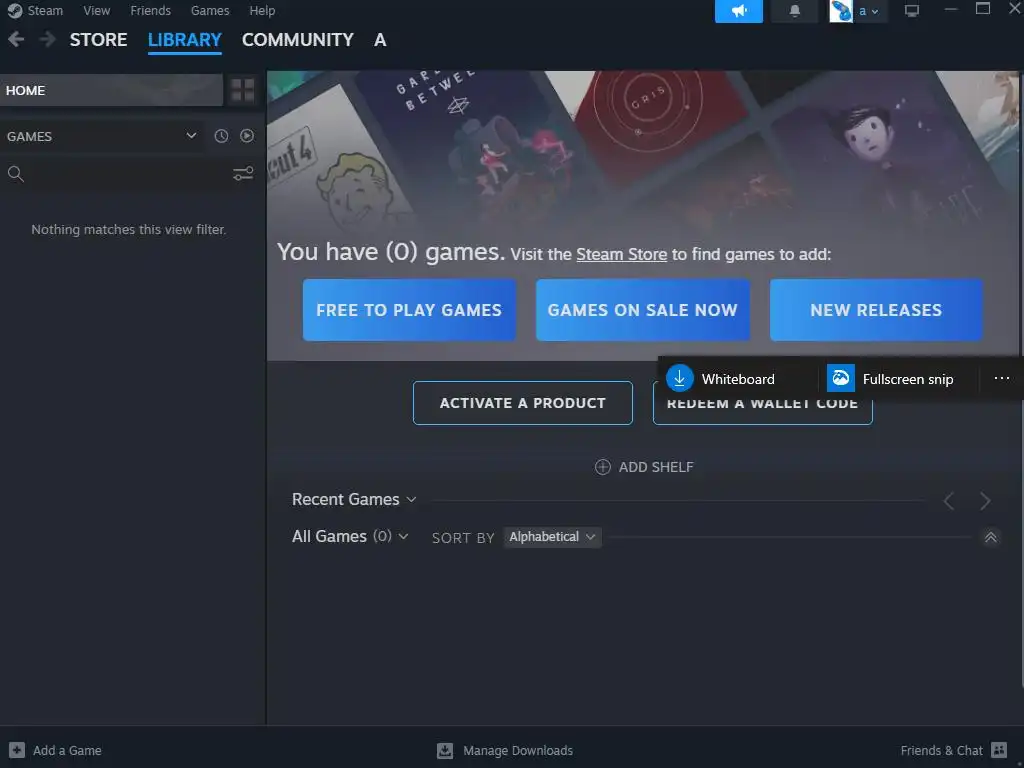Open the View menu
The image size is (1024, 768).
pyautogui.click(x=97, y=10)
